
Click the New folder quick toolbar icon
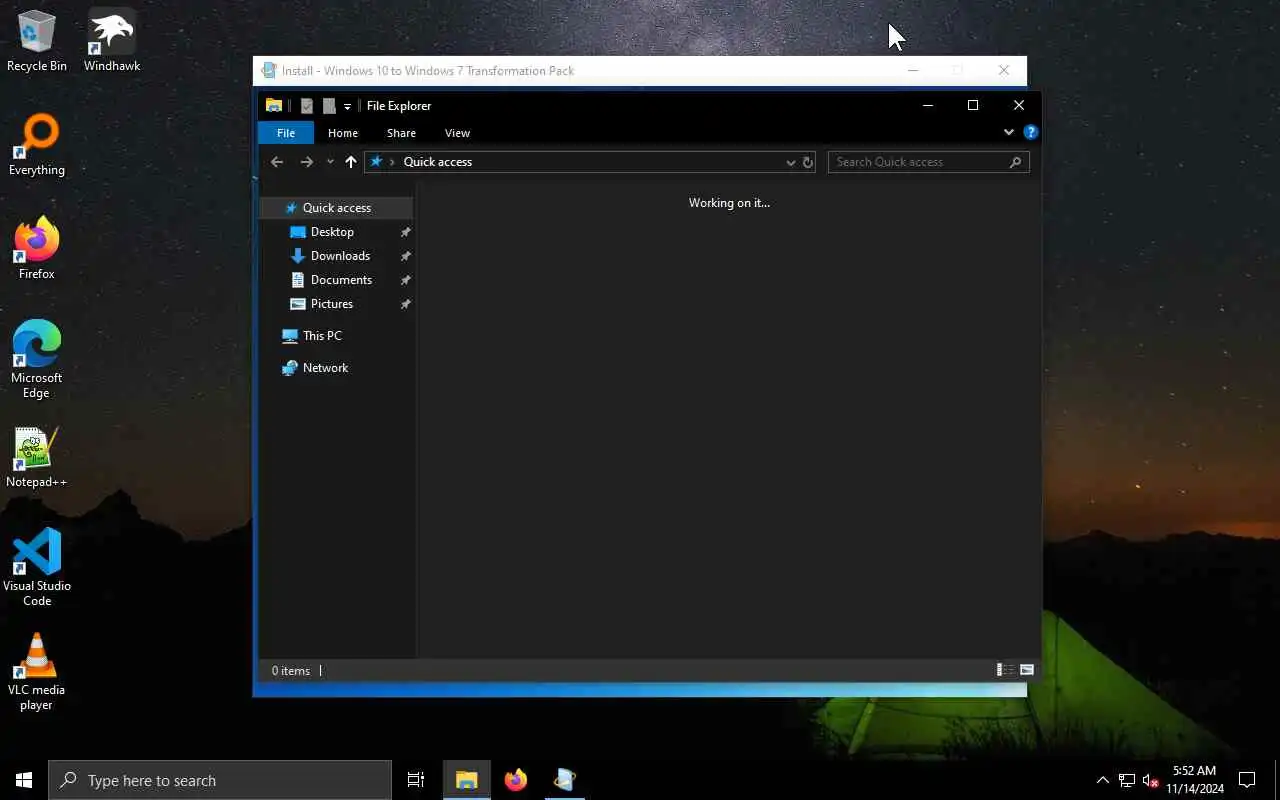pyautogui.click(x=329, y=106)
